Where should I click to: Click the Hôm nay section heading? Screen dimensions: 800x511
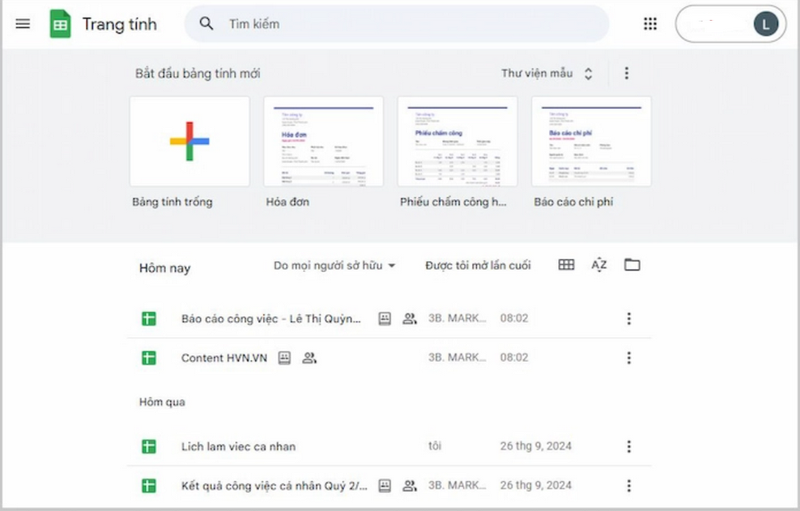point(165,268)
